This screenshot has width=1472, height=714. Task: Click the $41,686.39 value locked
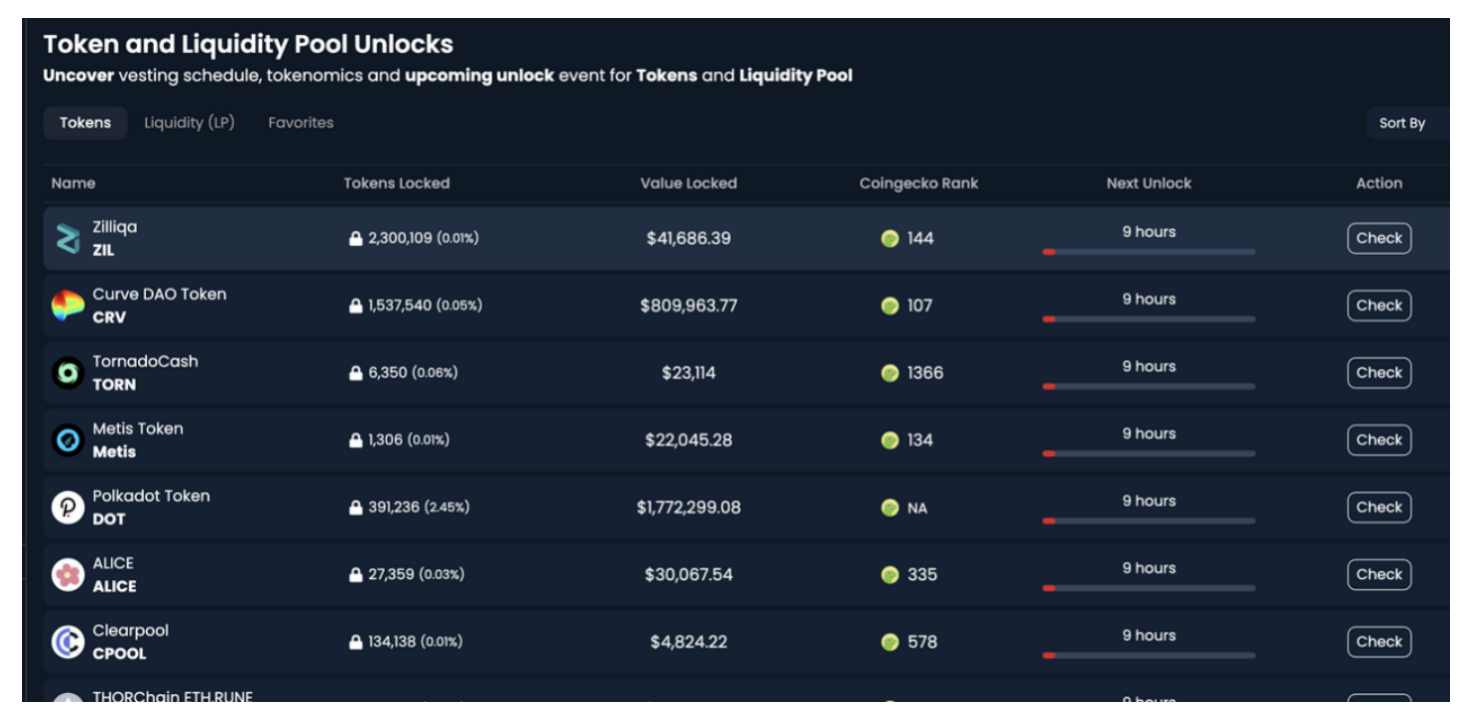(x=689, y=239)
